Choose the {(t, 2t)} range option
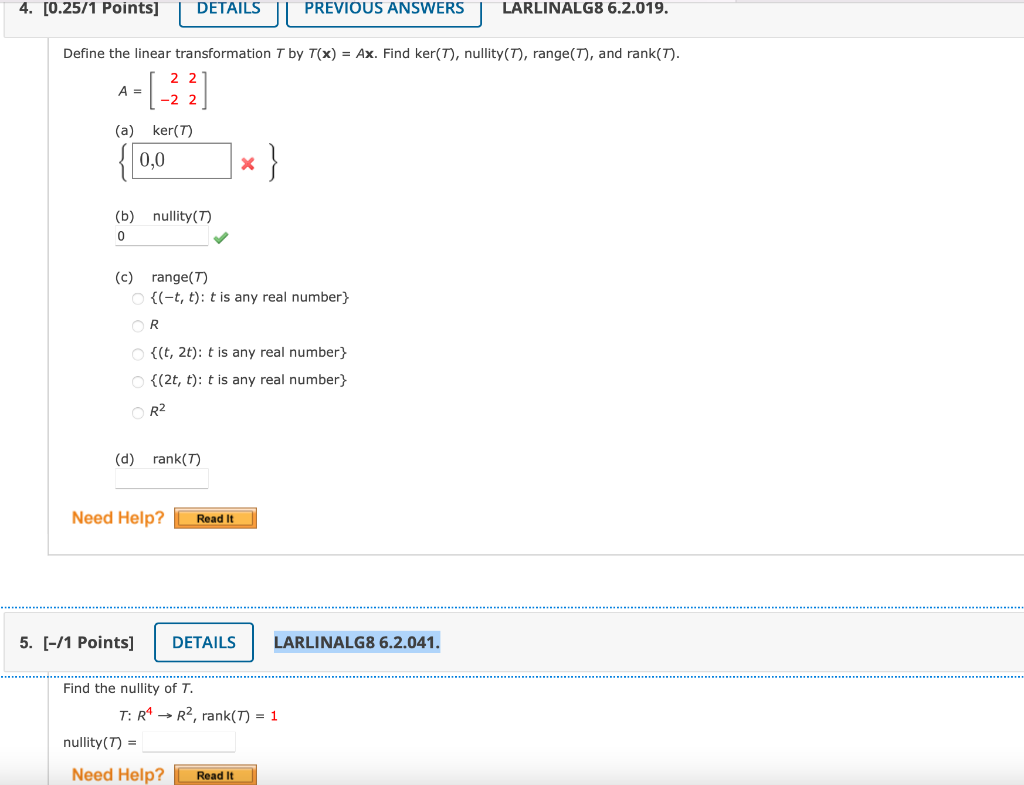 coord(137,353)
